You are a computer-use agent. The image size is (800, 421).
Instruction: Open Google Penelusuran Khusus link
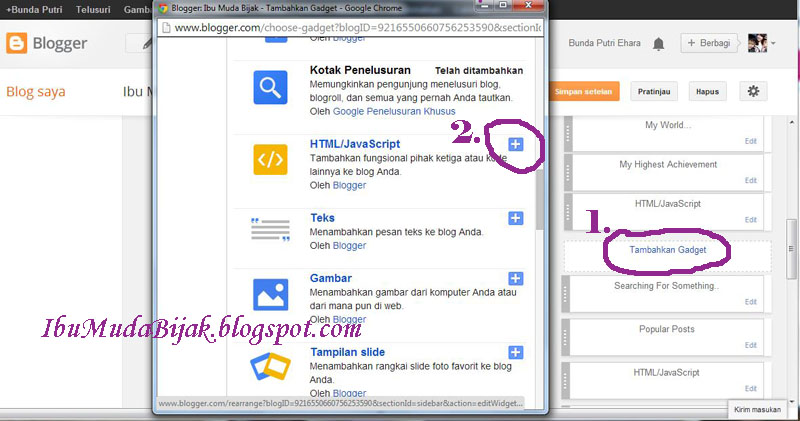click(x=394, y=111)
